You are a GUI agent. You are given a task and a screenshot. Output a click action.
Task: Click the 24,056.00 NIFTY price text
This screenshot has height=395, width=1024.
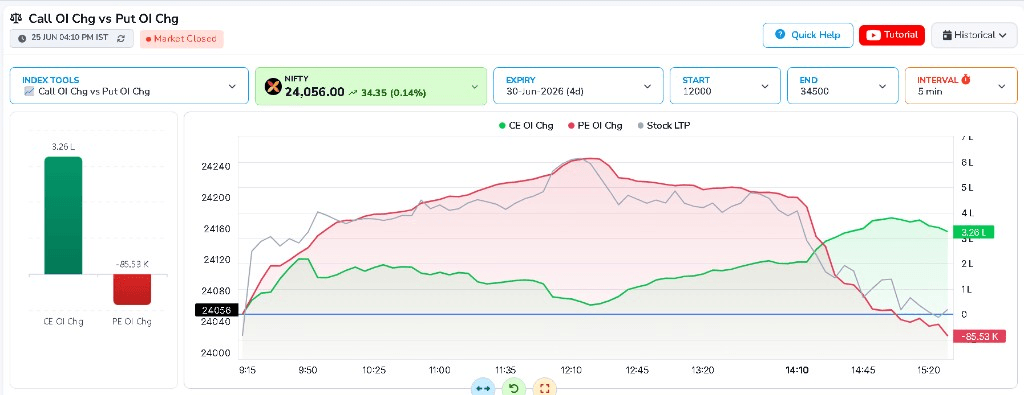[314, 92]
